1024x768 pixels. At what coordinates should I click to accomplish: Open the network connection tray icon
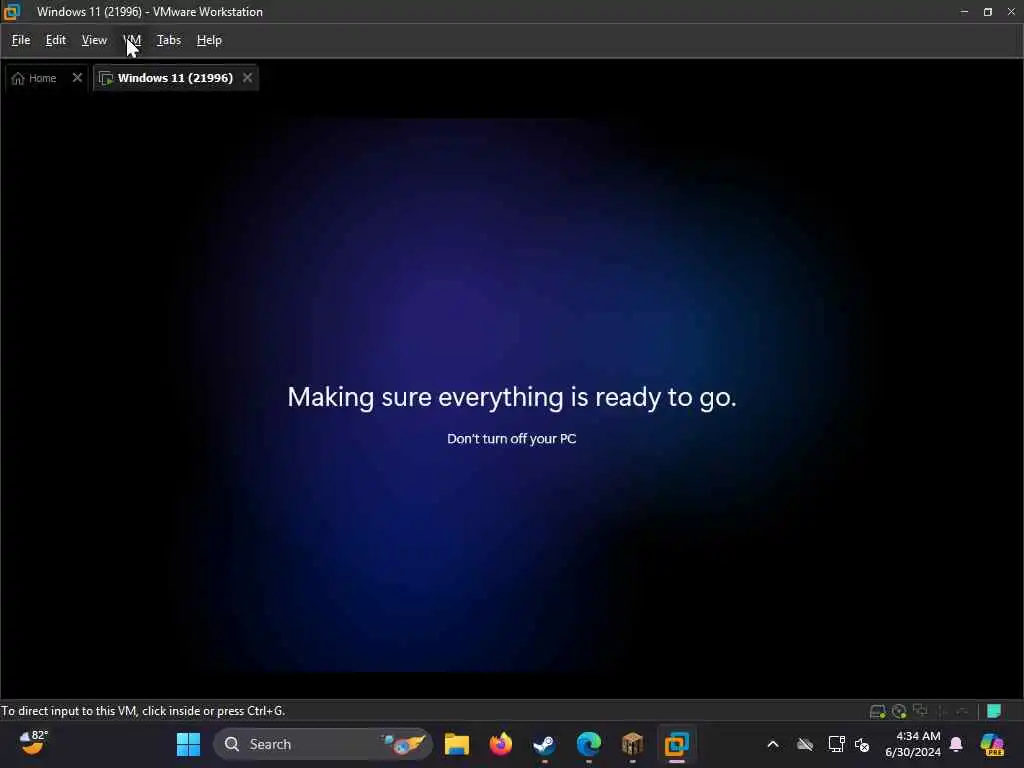[x=837, y=744]
